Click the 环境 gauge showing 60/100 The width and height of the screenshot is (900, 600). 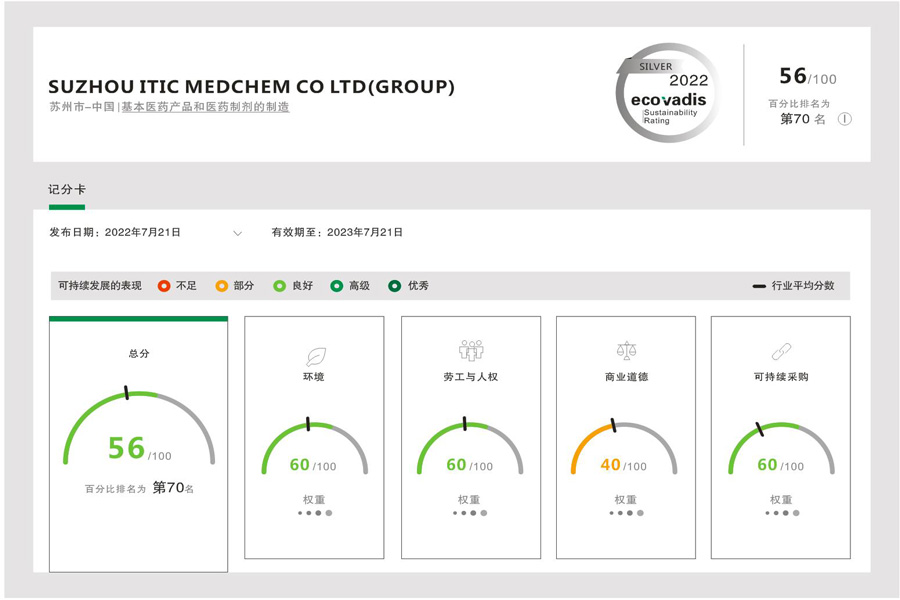pyautogui.click(x=315, y=447)
